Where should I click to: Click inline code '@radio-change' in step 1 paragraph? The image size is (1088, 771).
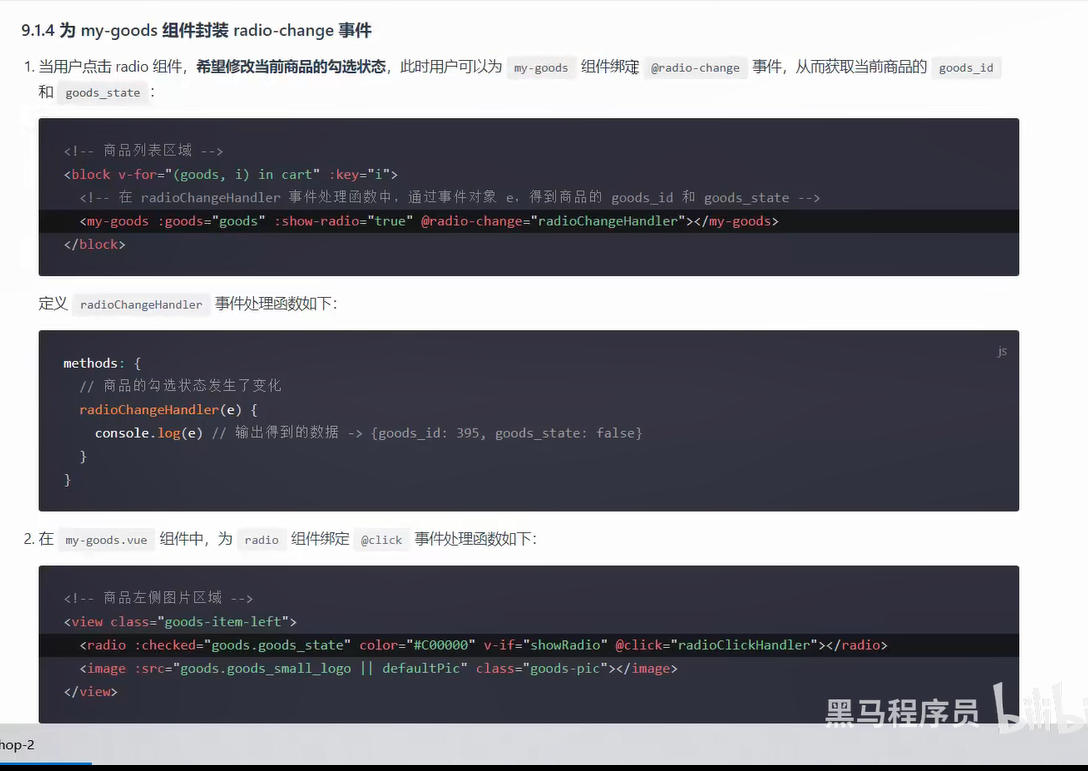tap(695, 67)
